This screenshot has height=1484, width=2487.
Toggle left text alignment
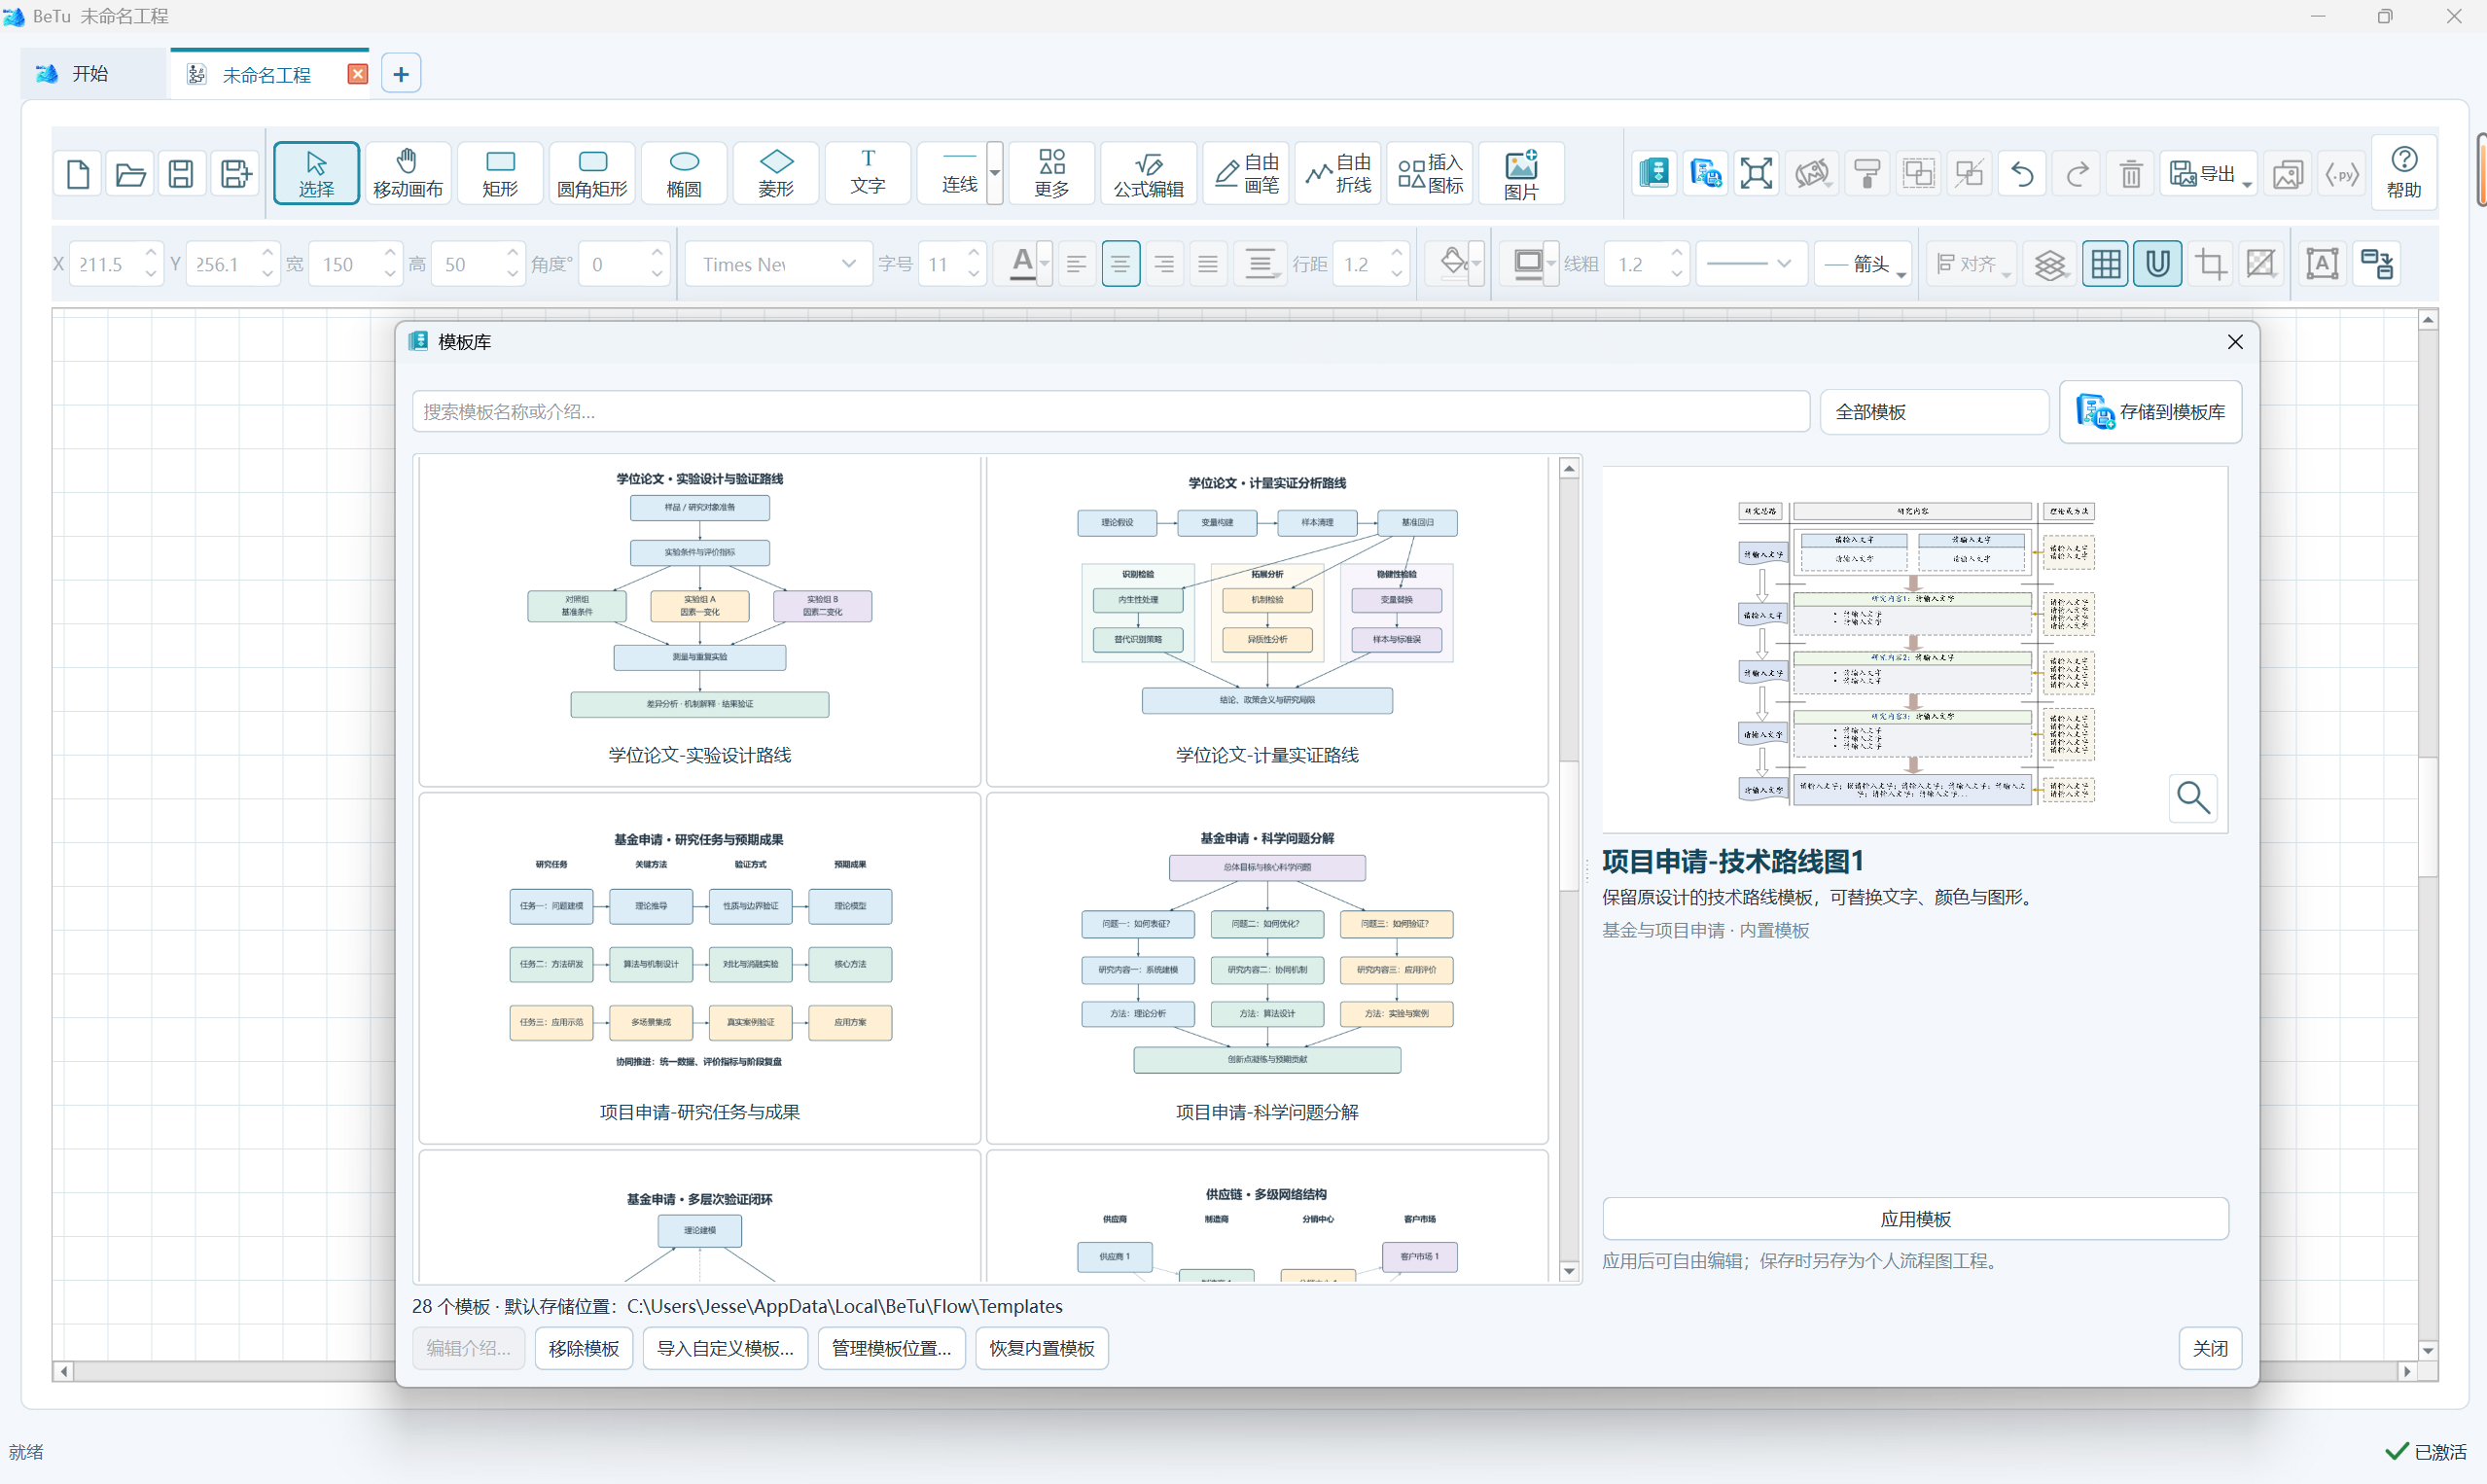tap(1076, 264)
